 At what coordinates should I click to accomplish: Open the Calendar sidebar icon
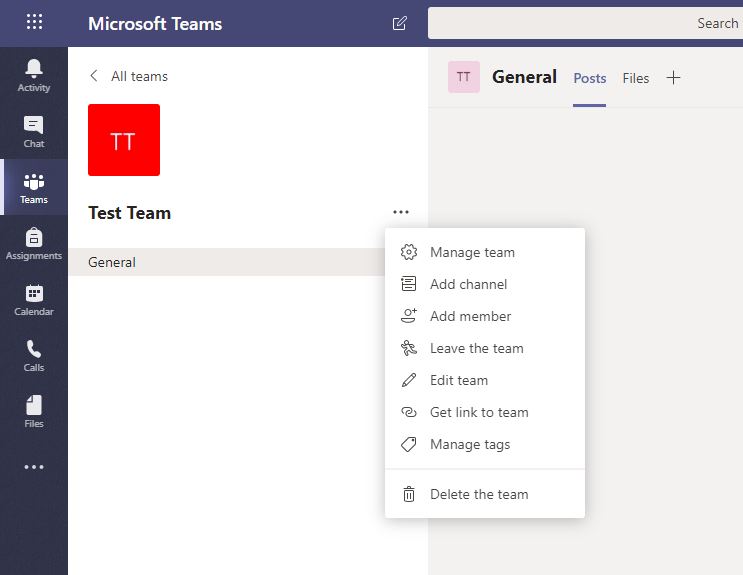coord(34,299)
